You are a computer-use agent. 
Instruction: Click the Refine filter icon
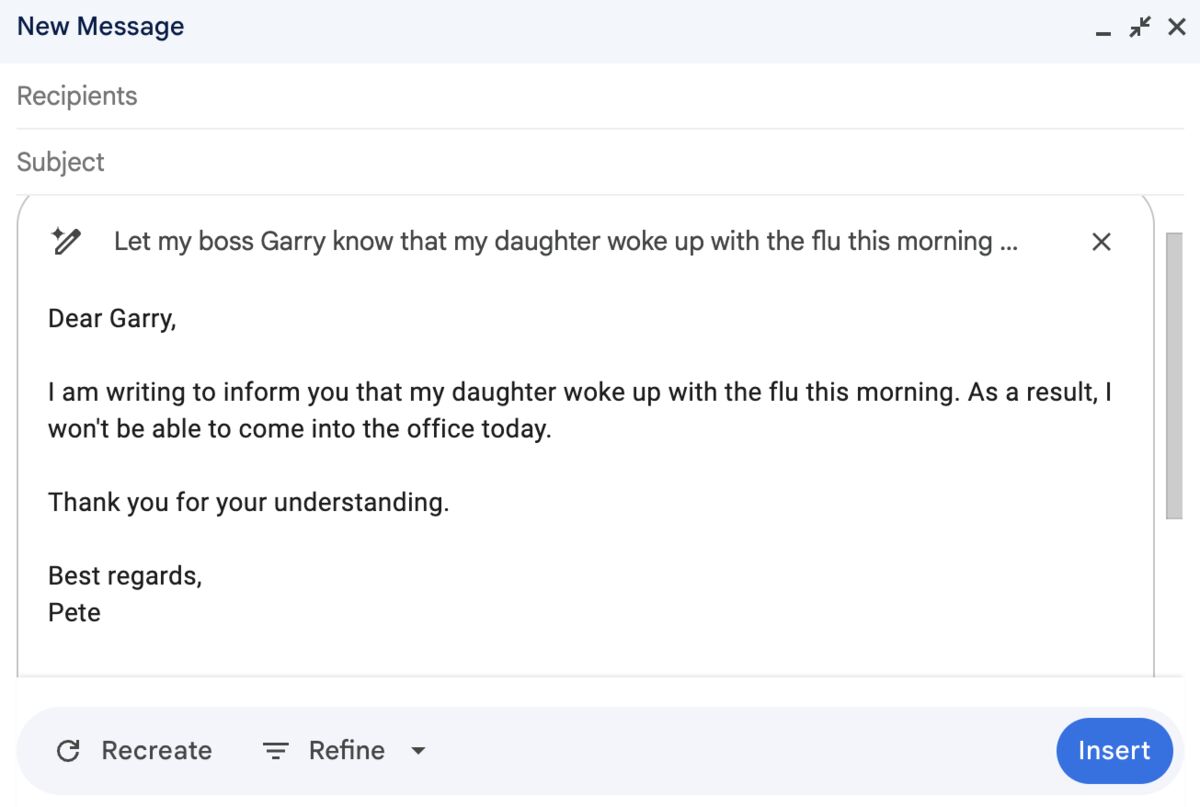pos(274,750)
